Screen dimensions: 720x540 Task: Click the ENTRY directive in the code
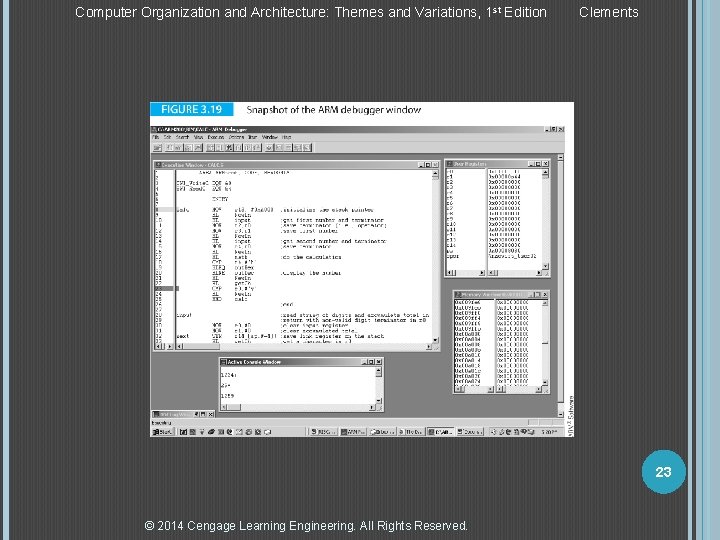pos(220,199)
